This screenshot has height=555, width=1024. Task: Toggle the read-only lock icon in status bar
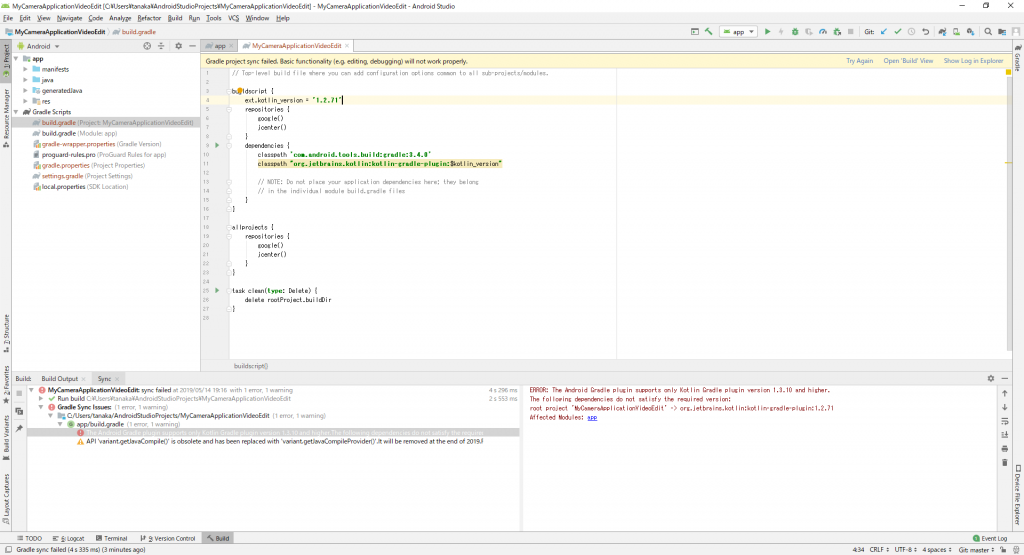(x=1003, y=550)
